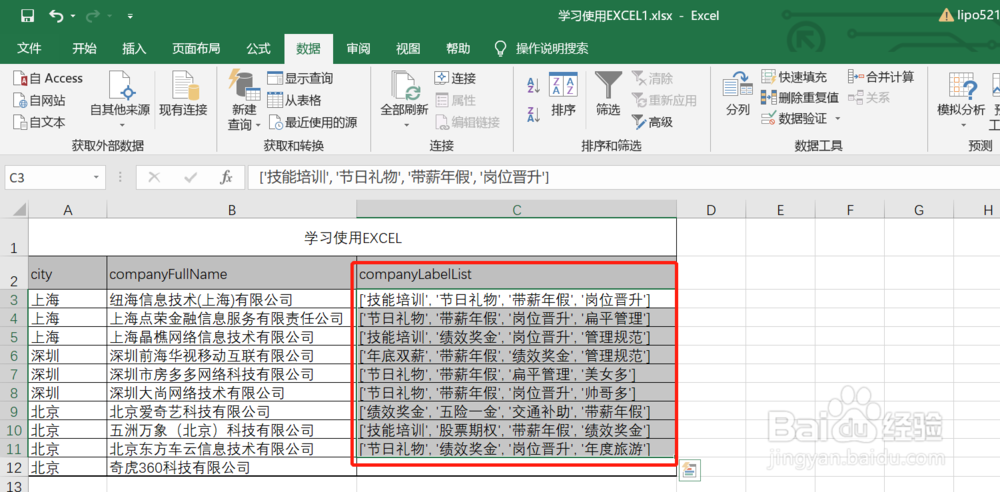This screenshot has width=1000, height=492.
Task: Switch to the 审阅 tab
Action: (x=358, y=48)
